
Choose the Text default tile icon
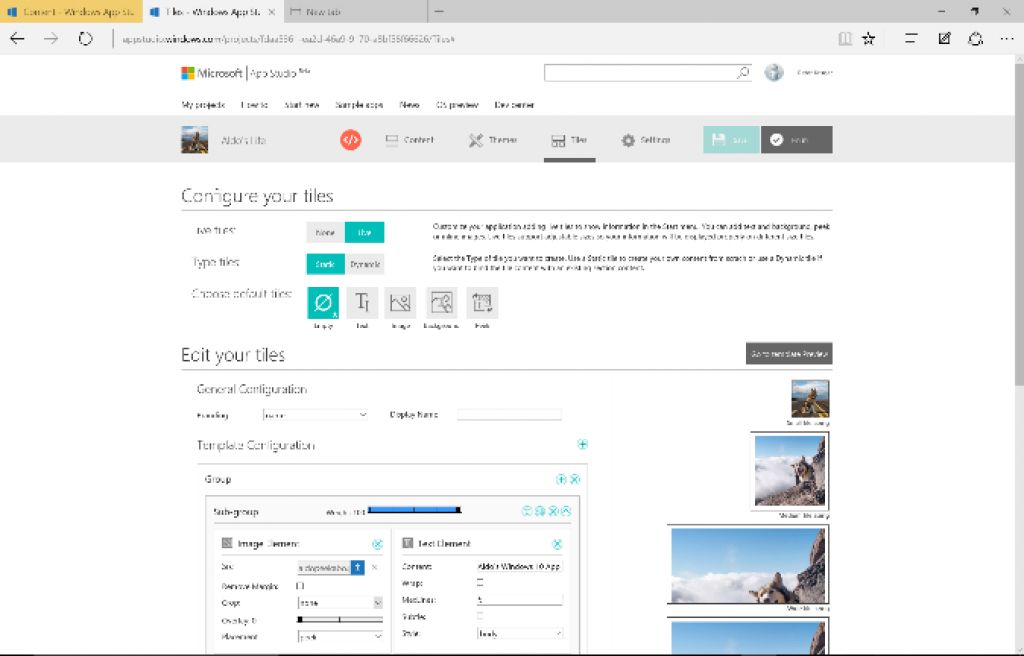(363, 303)
